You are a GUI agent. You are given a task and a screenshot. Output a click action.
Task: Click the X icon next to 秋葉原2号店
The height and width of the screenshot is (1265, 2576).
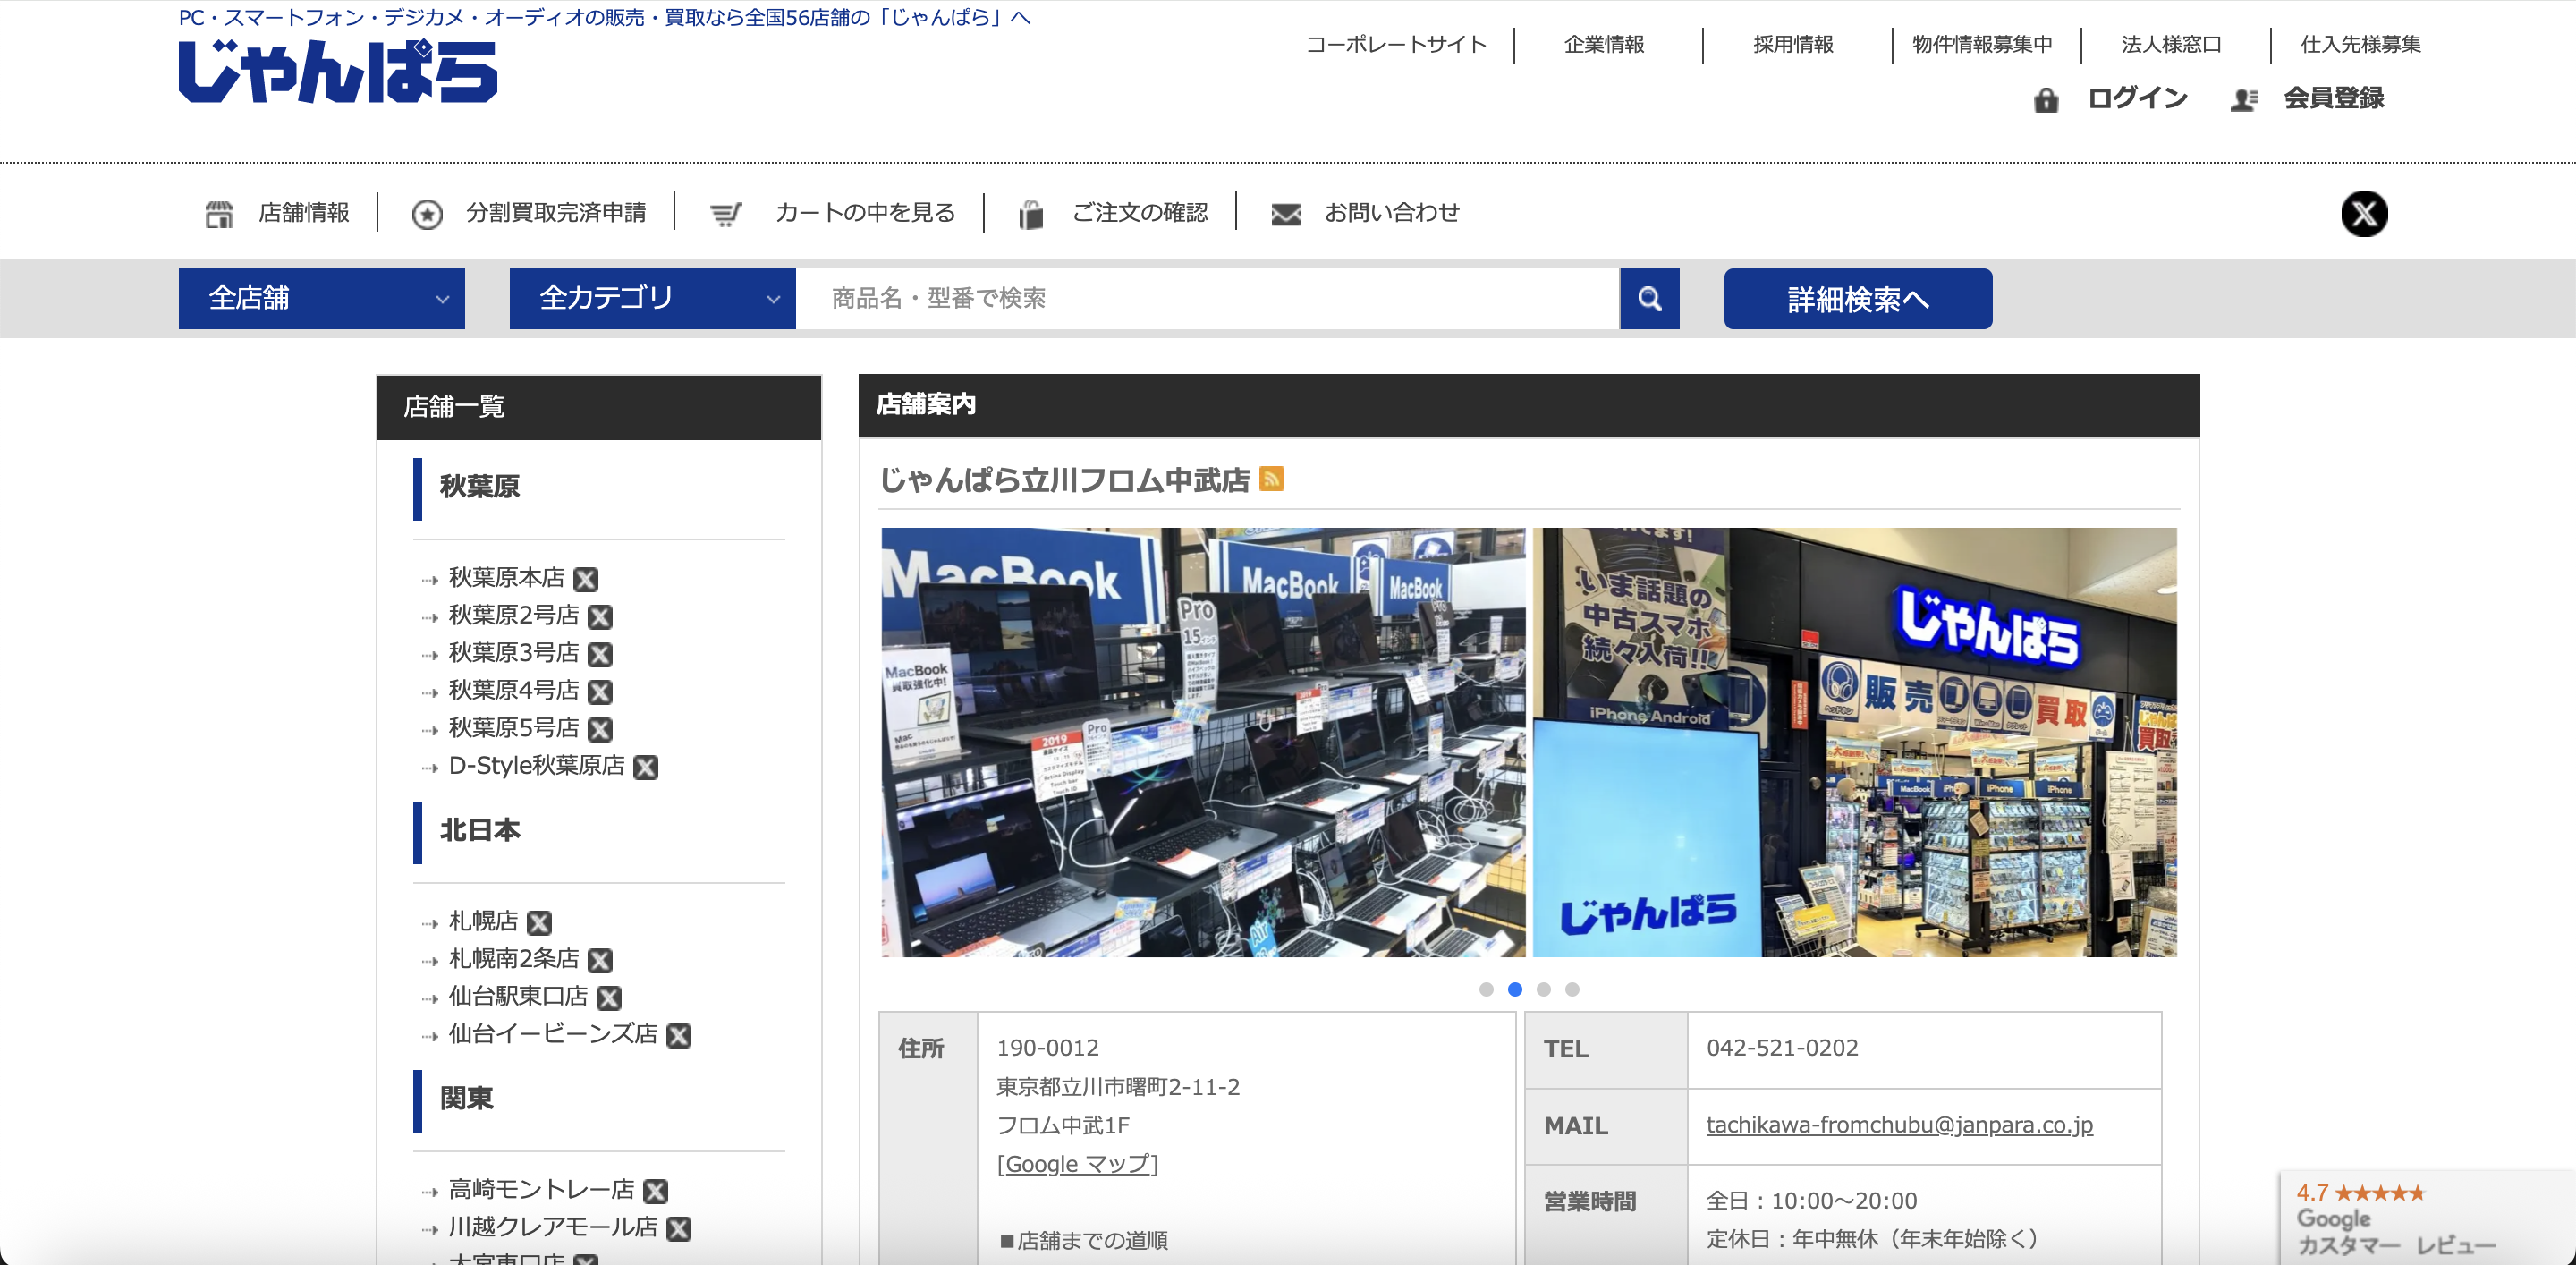tap(600, 617)
